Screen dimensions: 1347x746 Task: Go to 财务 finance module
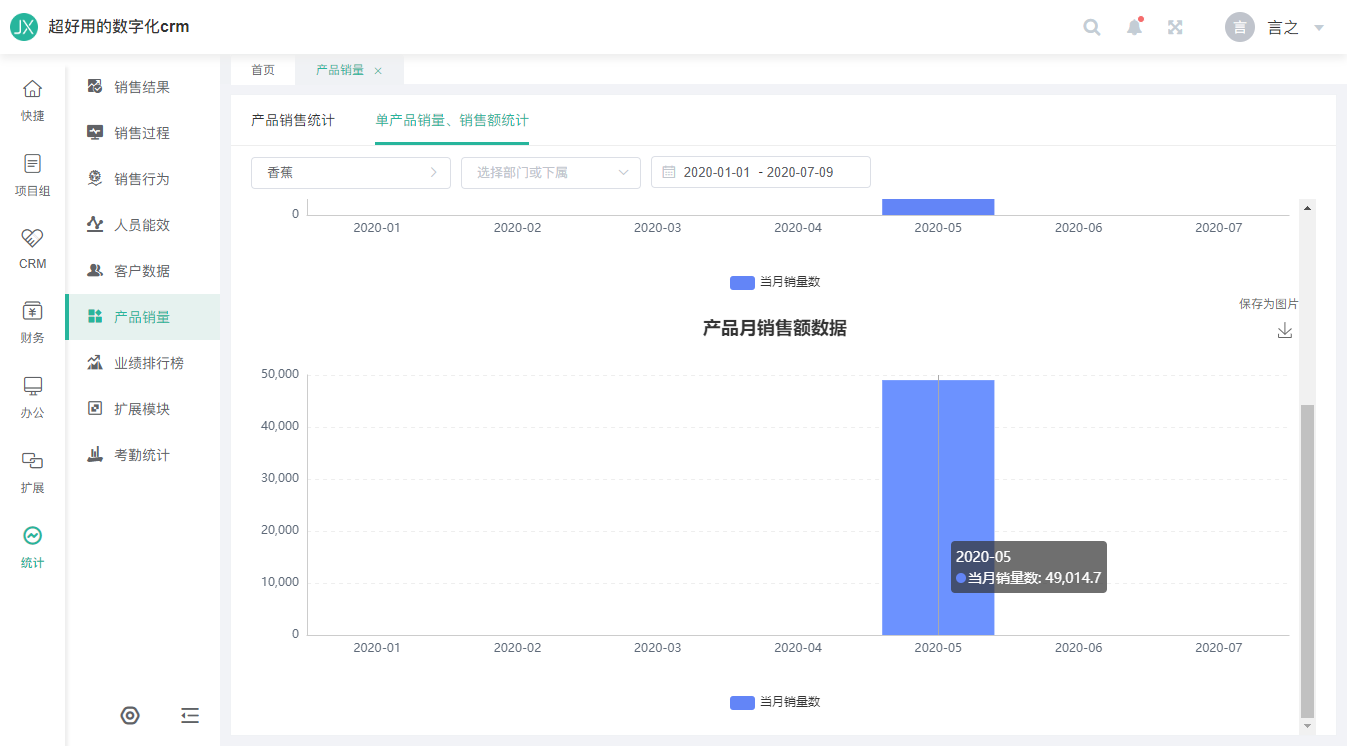coord(33,322)
